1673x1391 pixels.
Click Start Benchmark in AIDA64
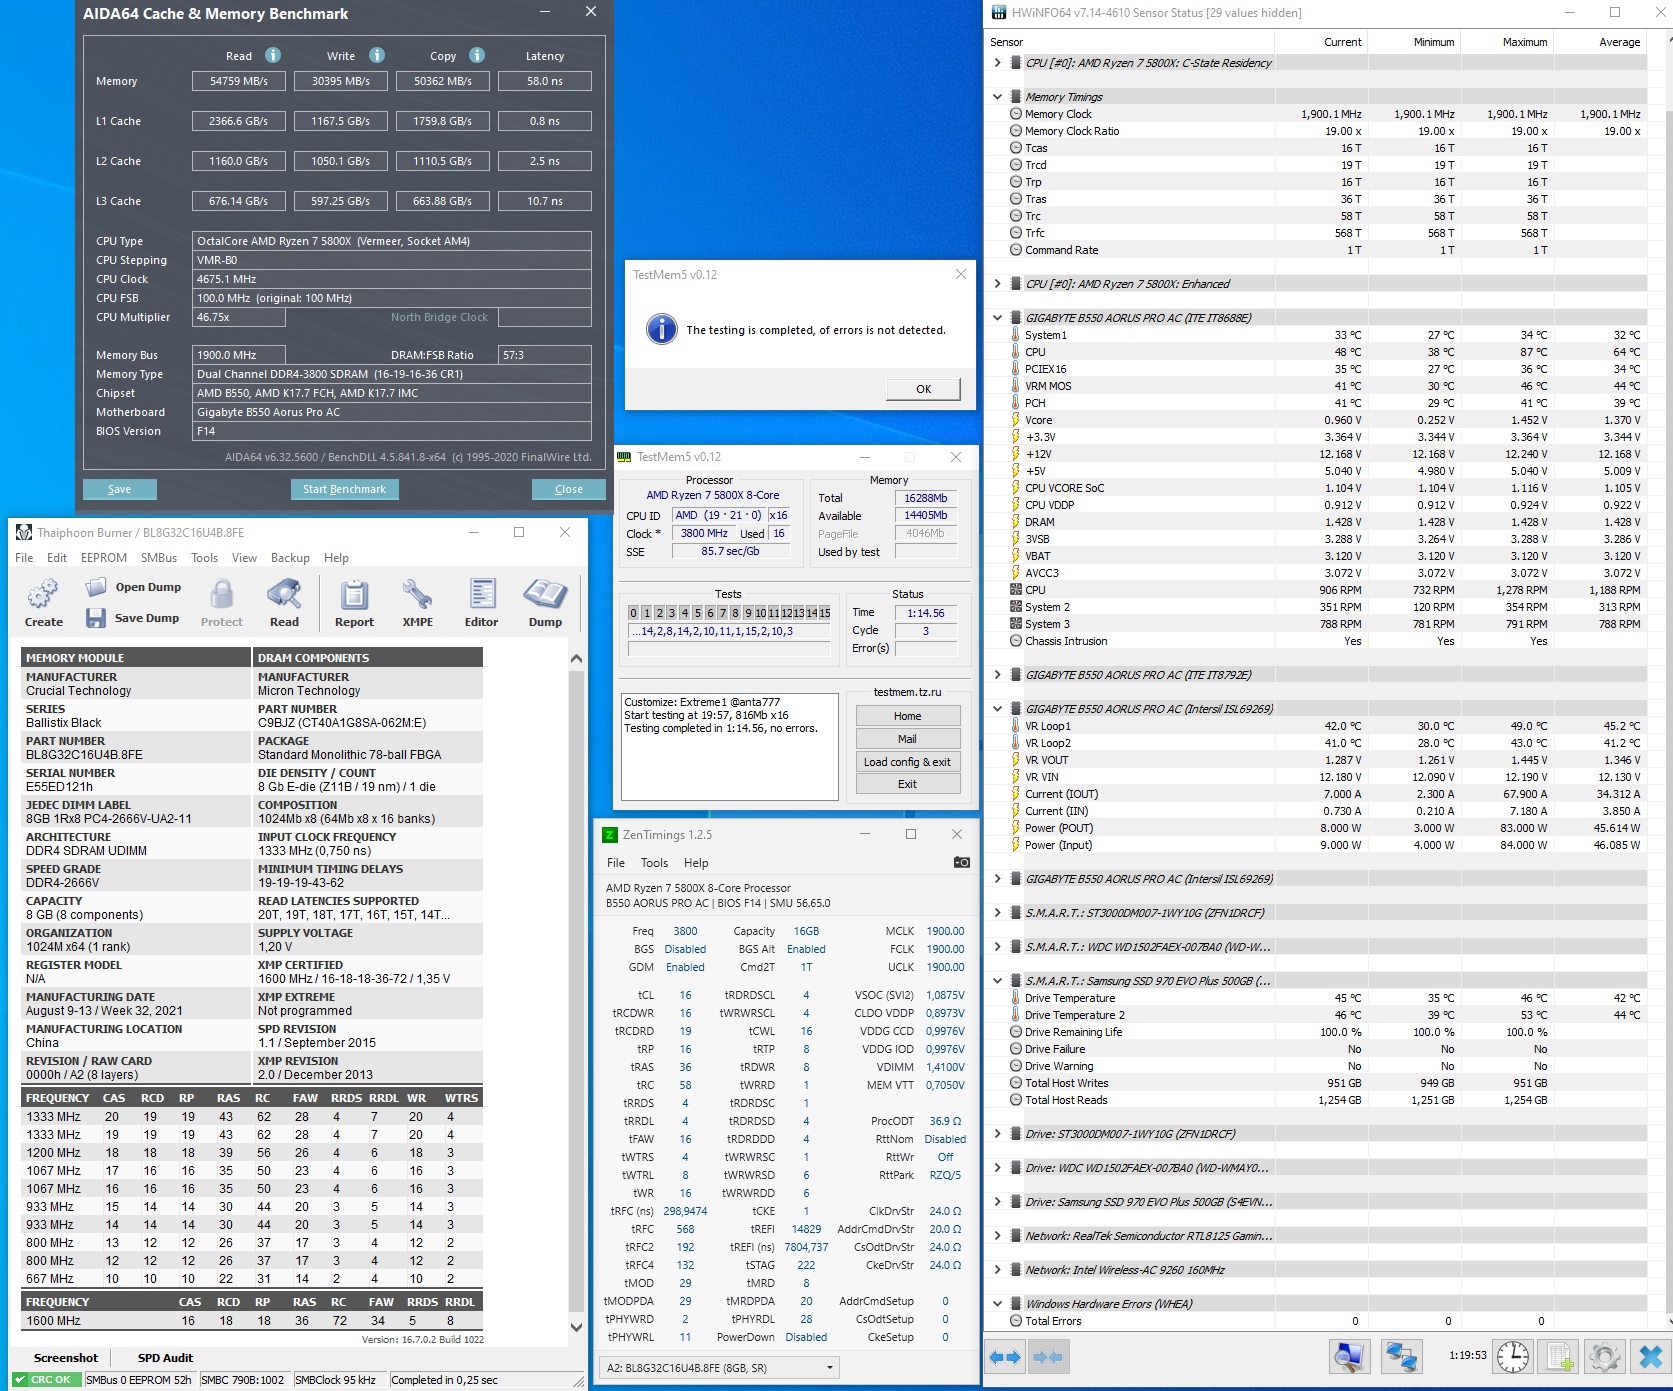[x=344, y=489]
